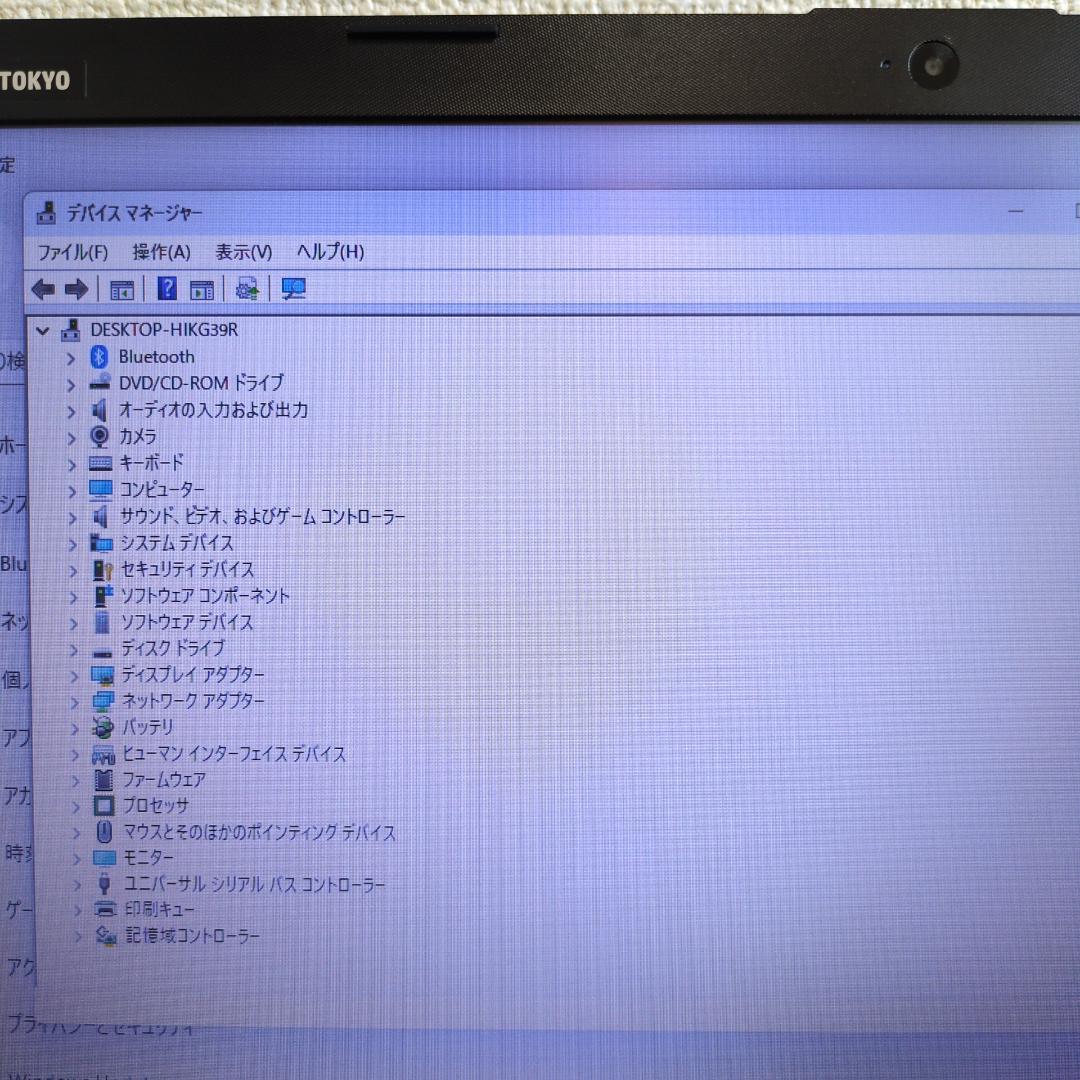Click the Forward navigation arrow
The width and height of the screenshot is (1080, 1080).
tap(77, 289)
